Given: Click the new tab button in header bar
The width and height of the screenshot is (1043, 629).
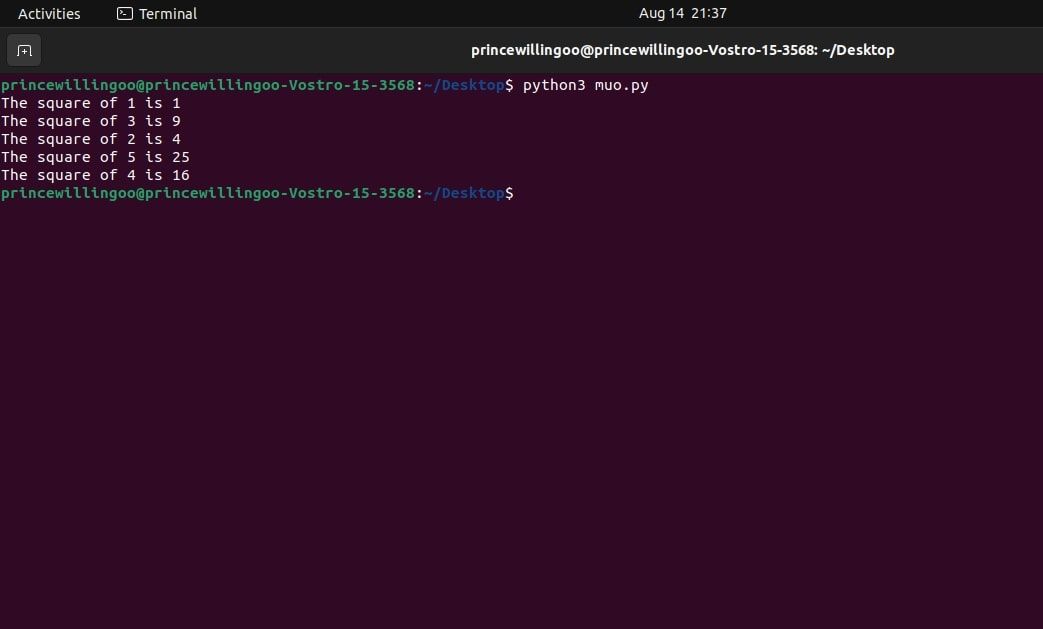Looking at the screenshot, I should tap(24, 50).
